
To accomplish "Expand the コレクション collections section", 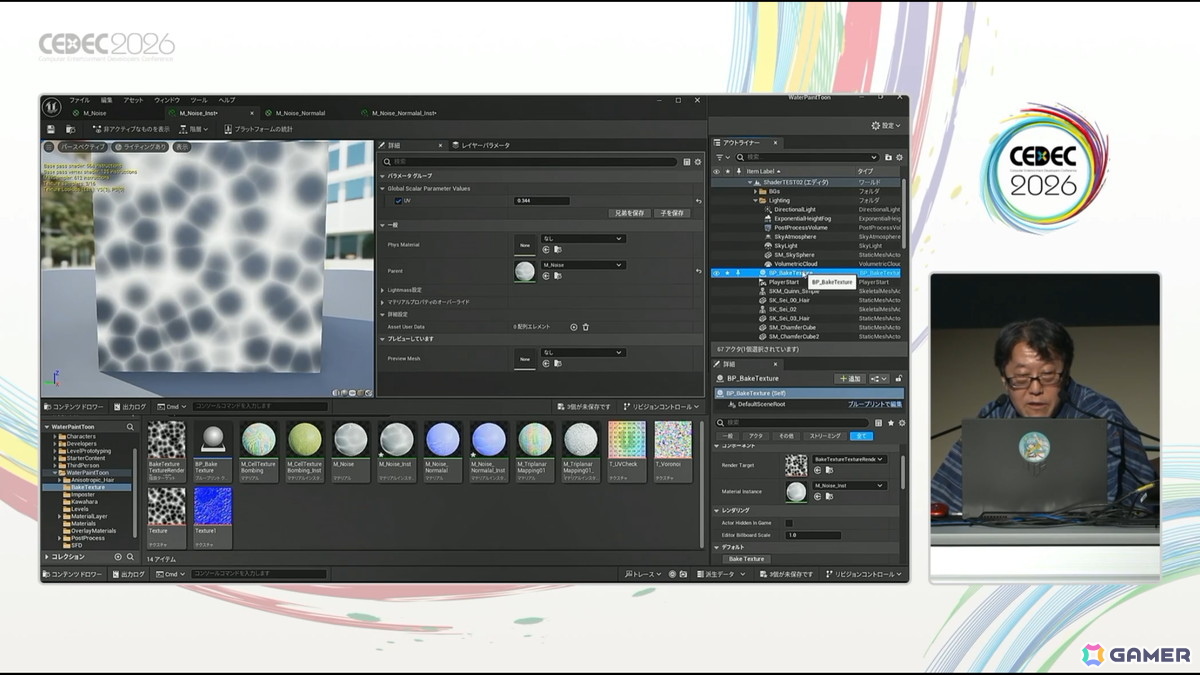I will (x=46, y=557).
